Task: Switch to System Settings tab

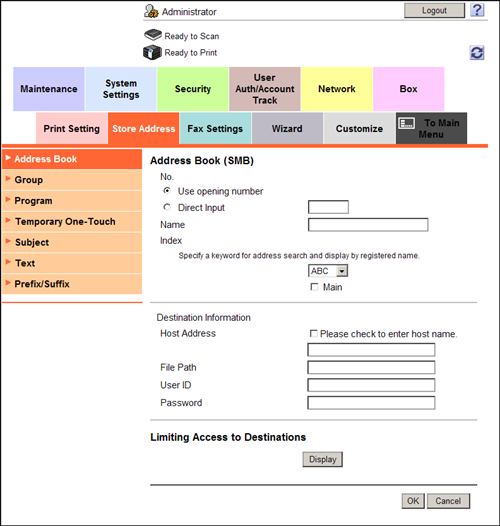Action: 121,89
